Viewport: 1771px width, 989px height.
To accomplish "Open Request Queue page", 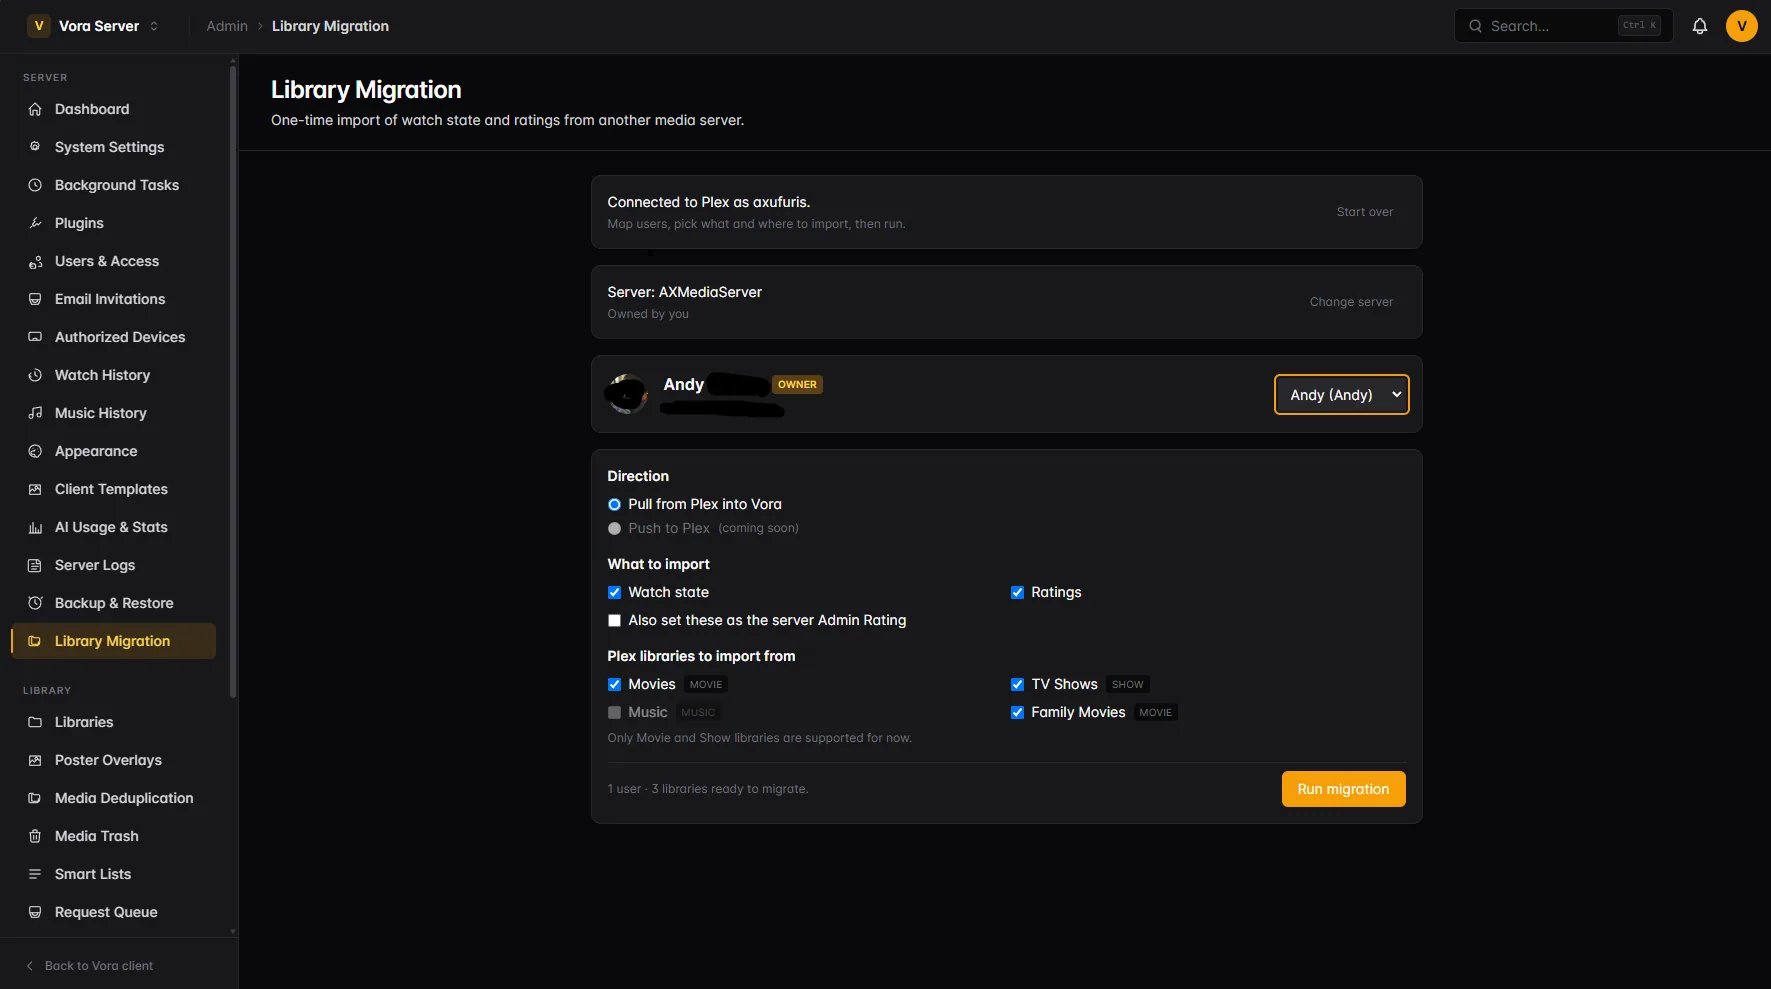I will click(113, 912).
